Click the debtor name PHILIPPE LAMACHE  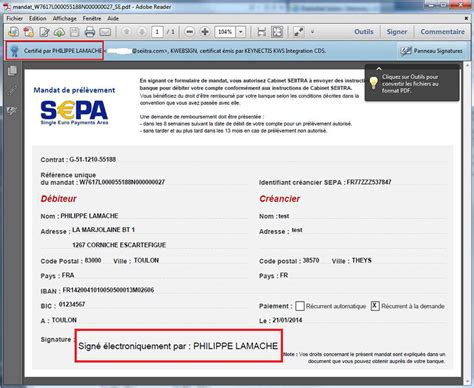coord(89,216)
